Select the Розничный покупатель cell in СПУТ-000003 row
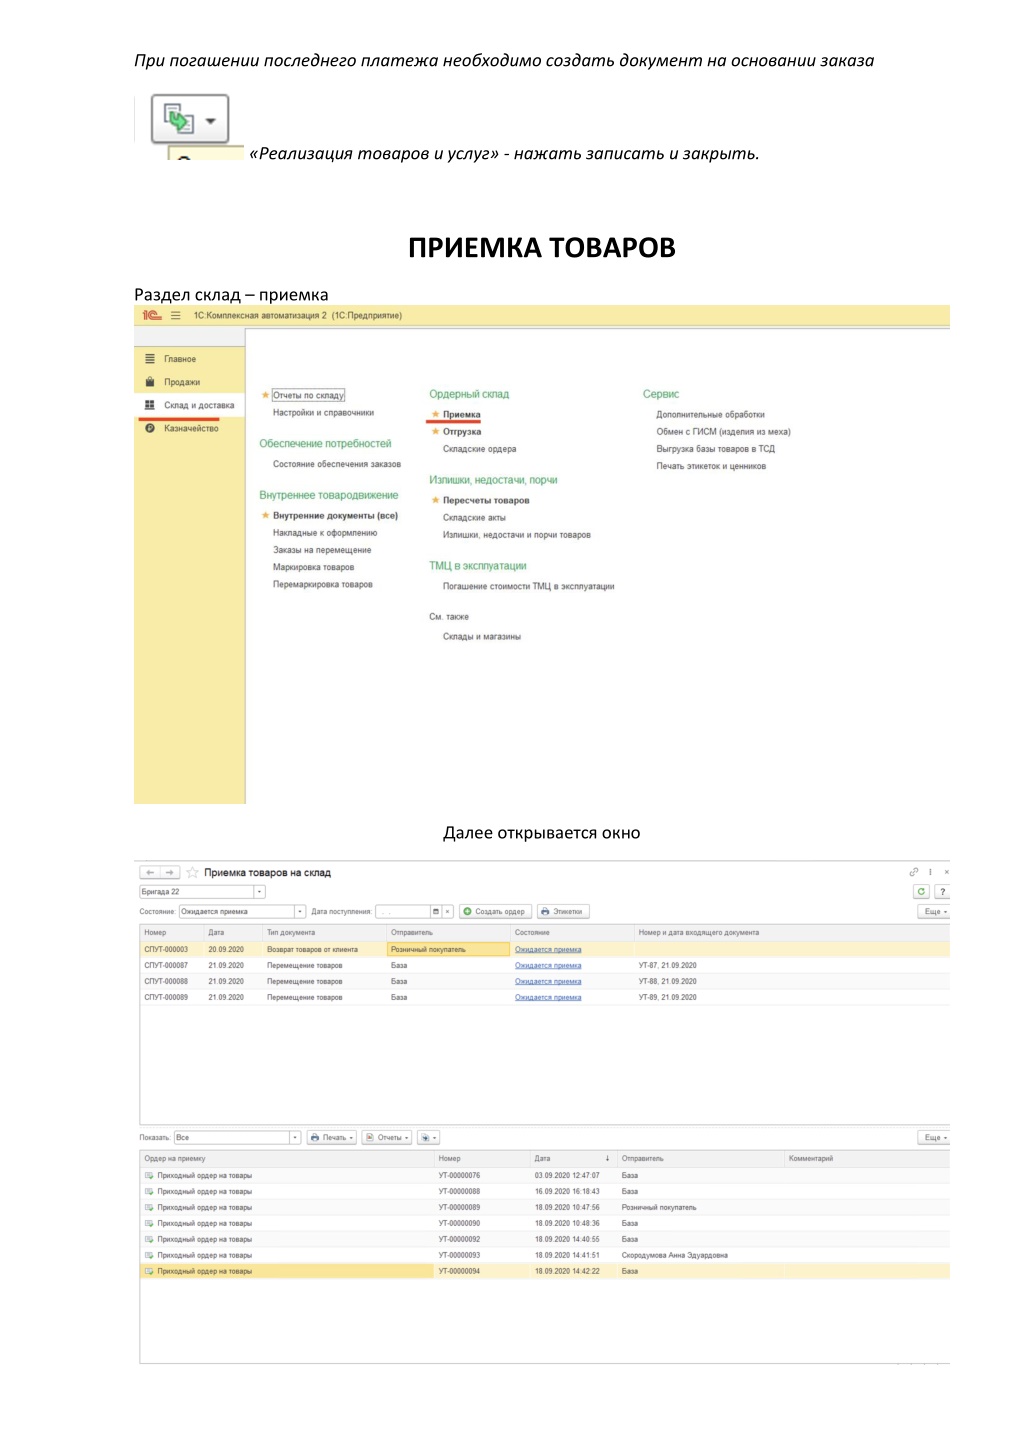 [448, 950]
